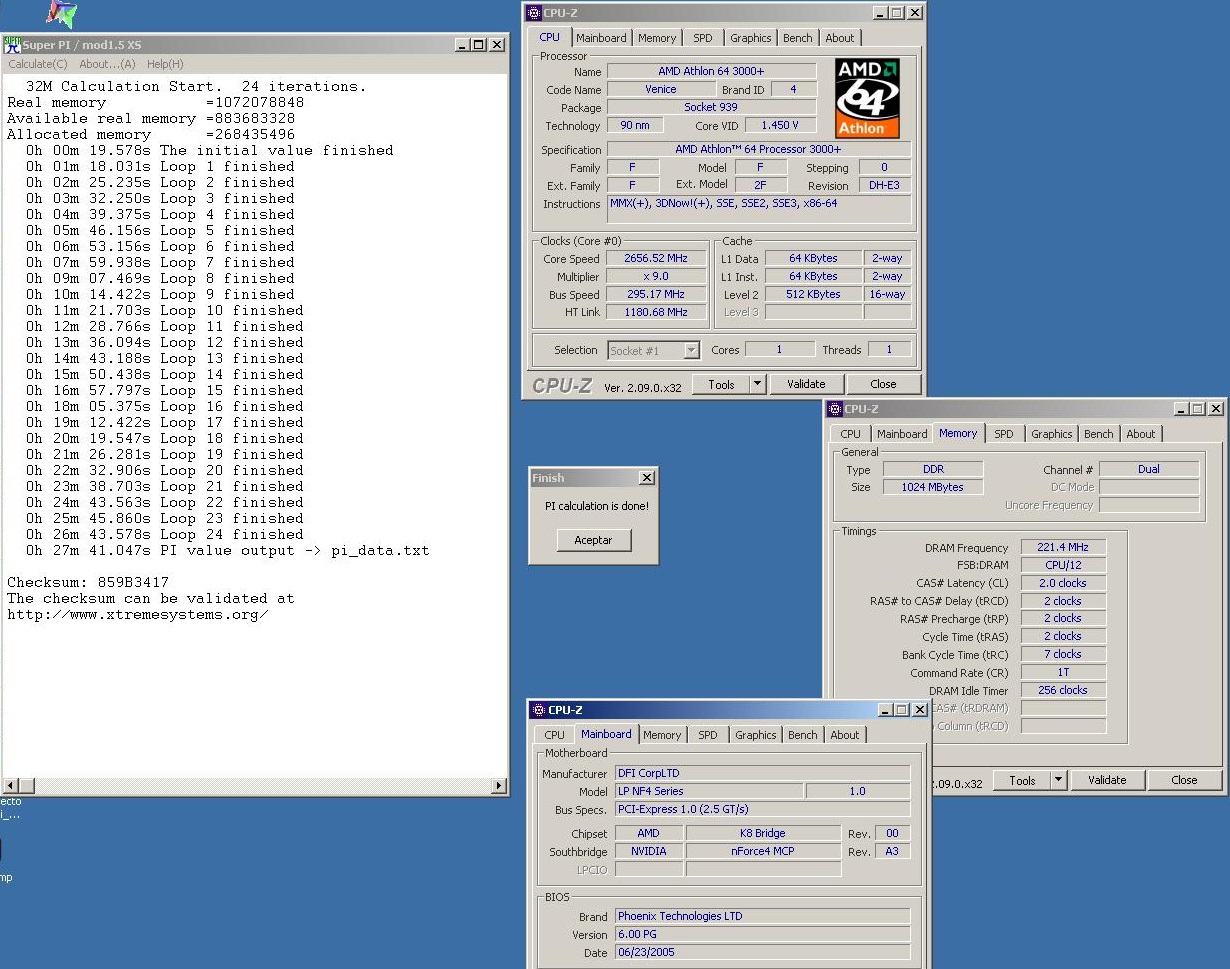The height and width of the screenshot is (969, 1230).
Task: Open the Calculate(C) menu in Super PI
Action: click(37, 64)
